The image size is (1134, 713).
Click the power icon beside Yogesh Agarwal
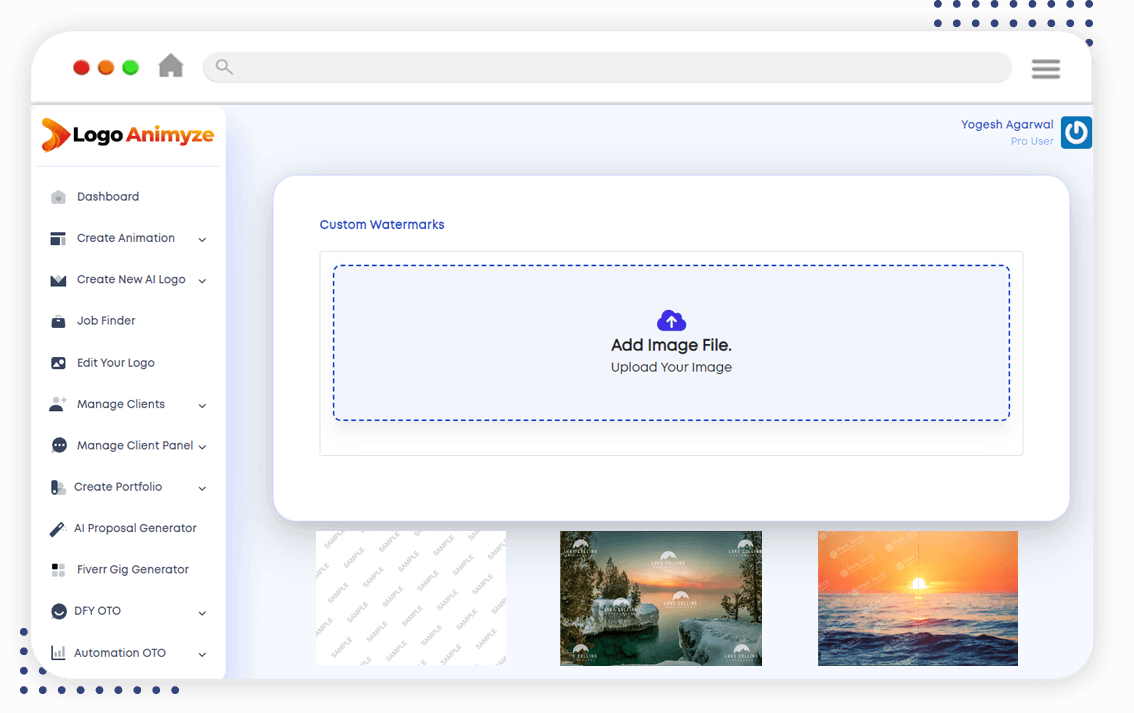click(1076, 133)
